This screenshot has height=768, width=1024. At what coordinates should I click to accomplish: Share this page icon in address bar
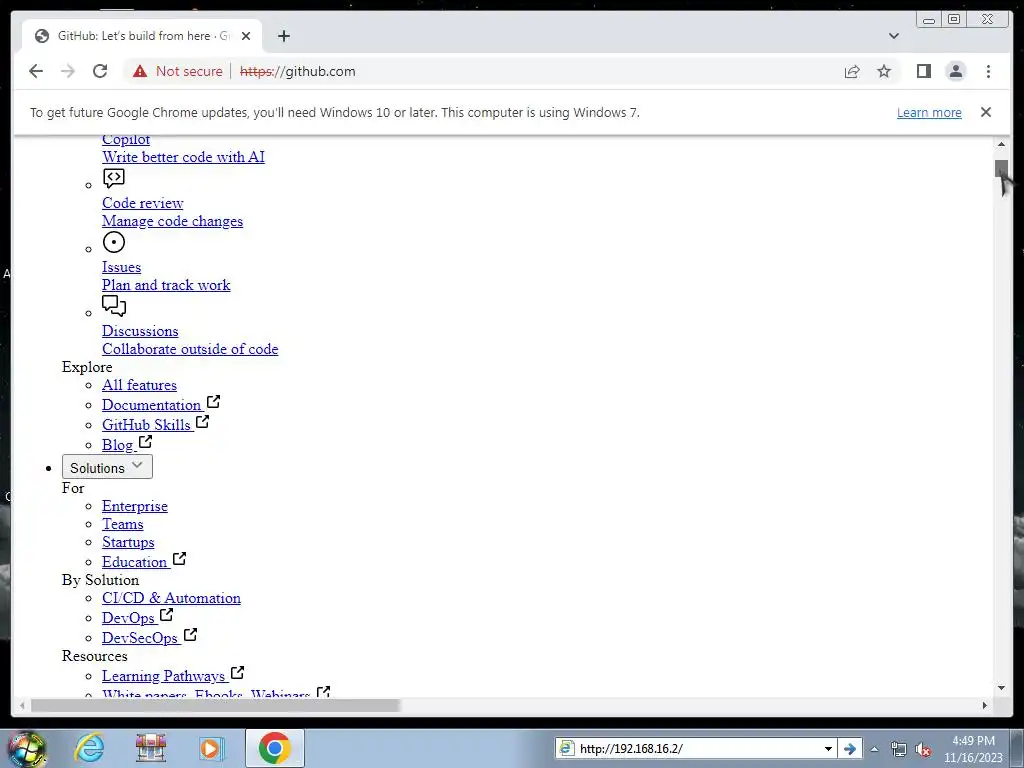tap(852, 71)
